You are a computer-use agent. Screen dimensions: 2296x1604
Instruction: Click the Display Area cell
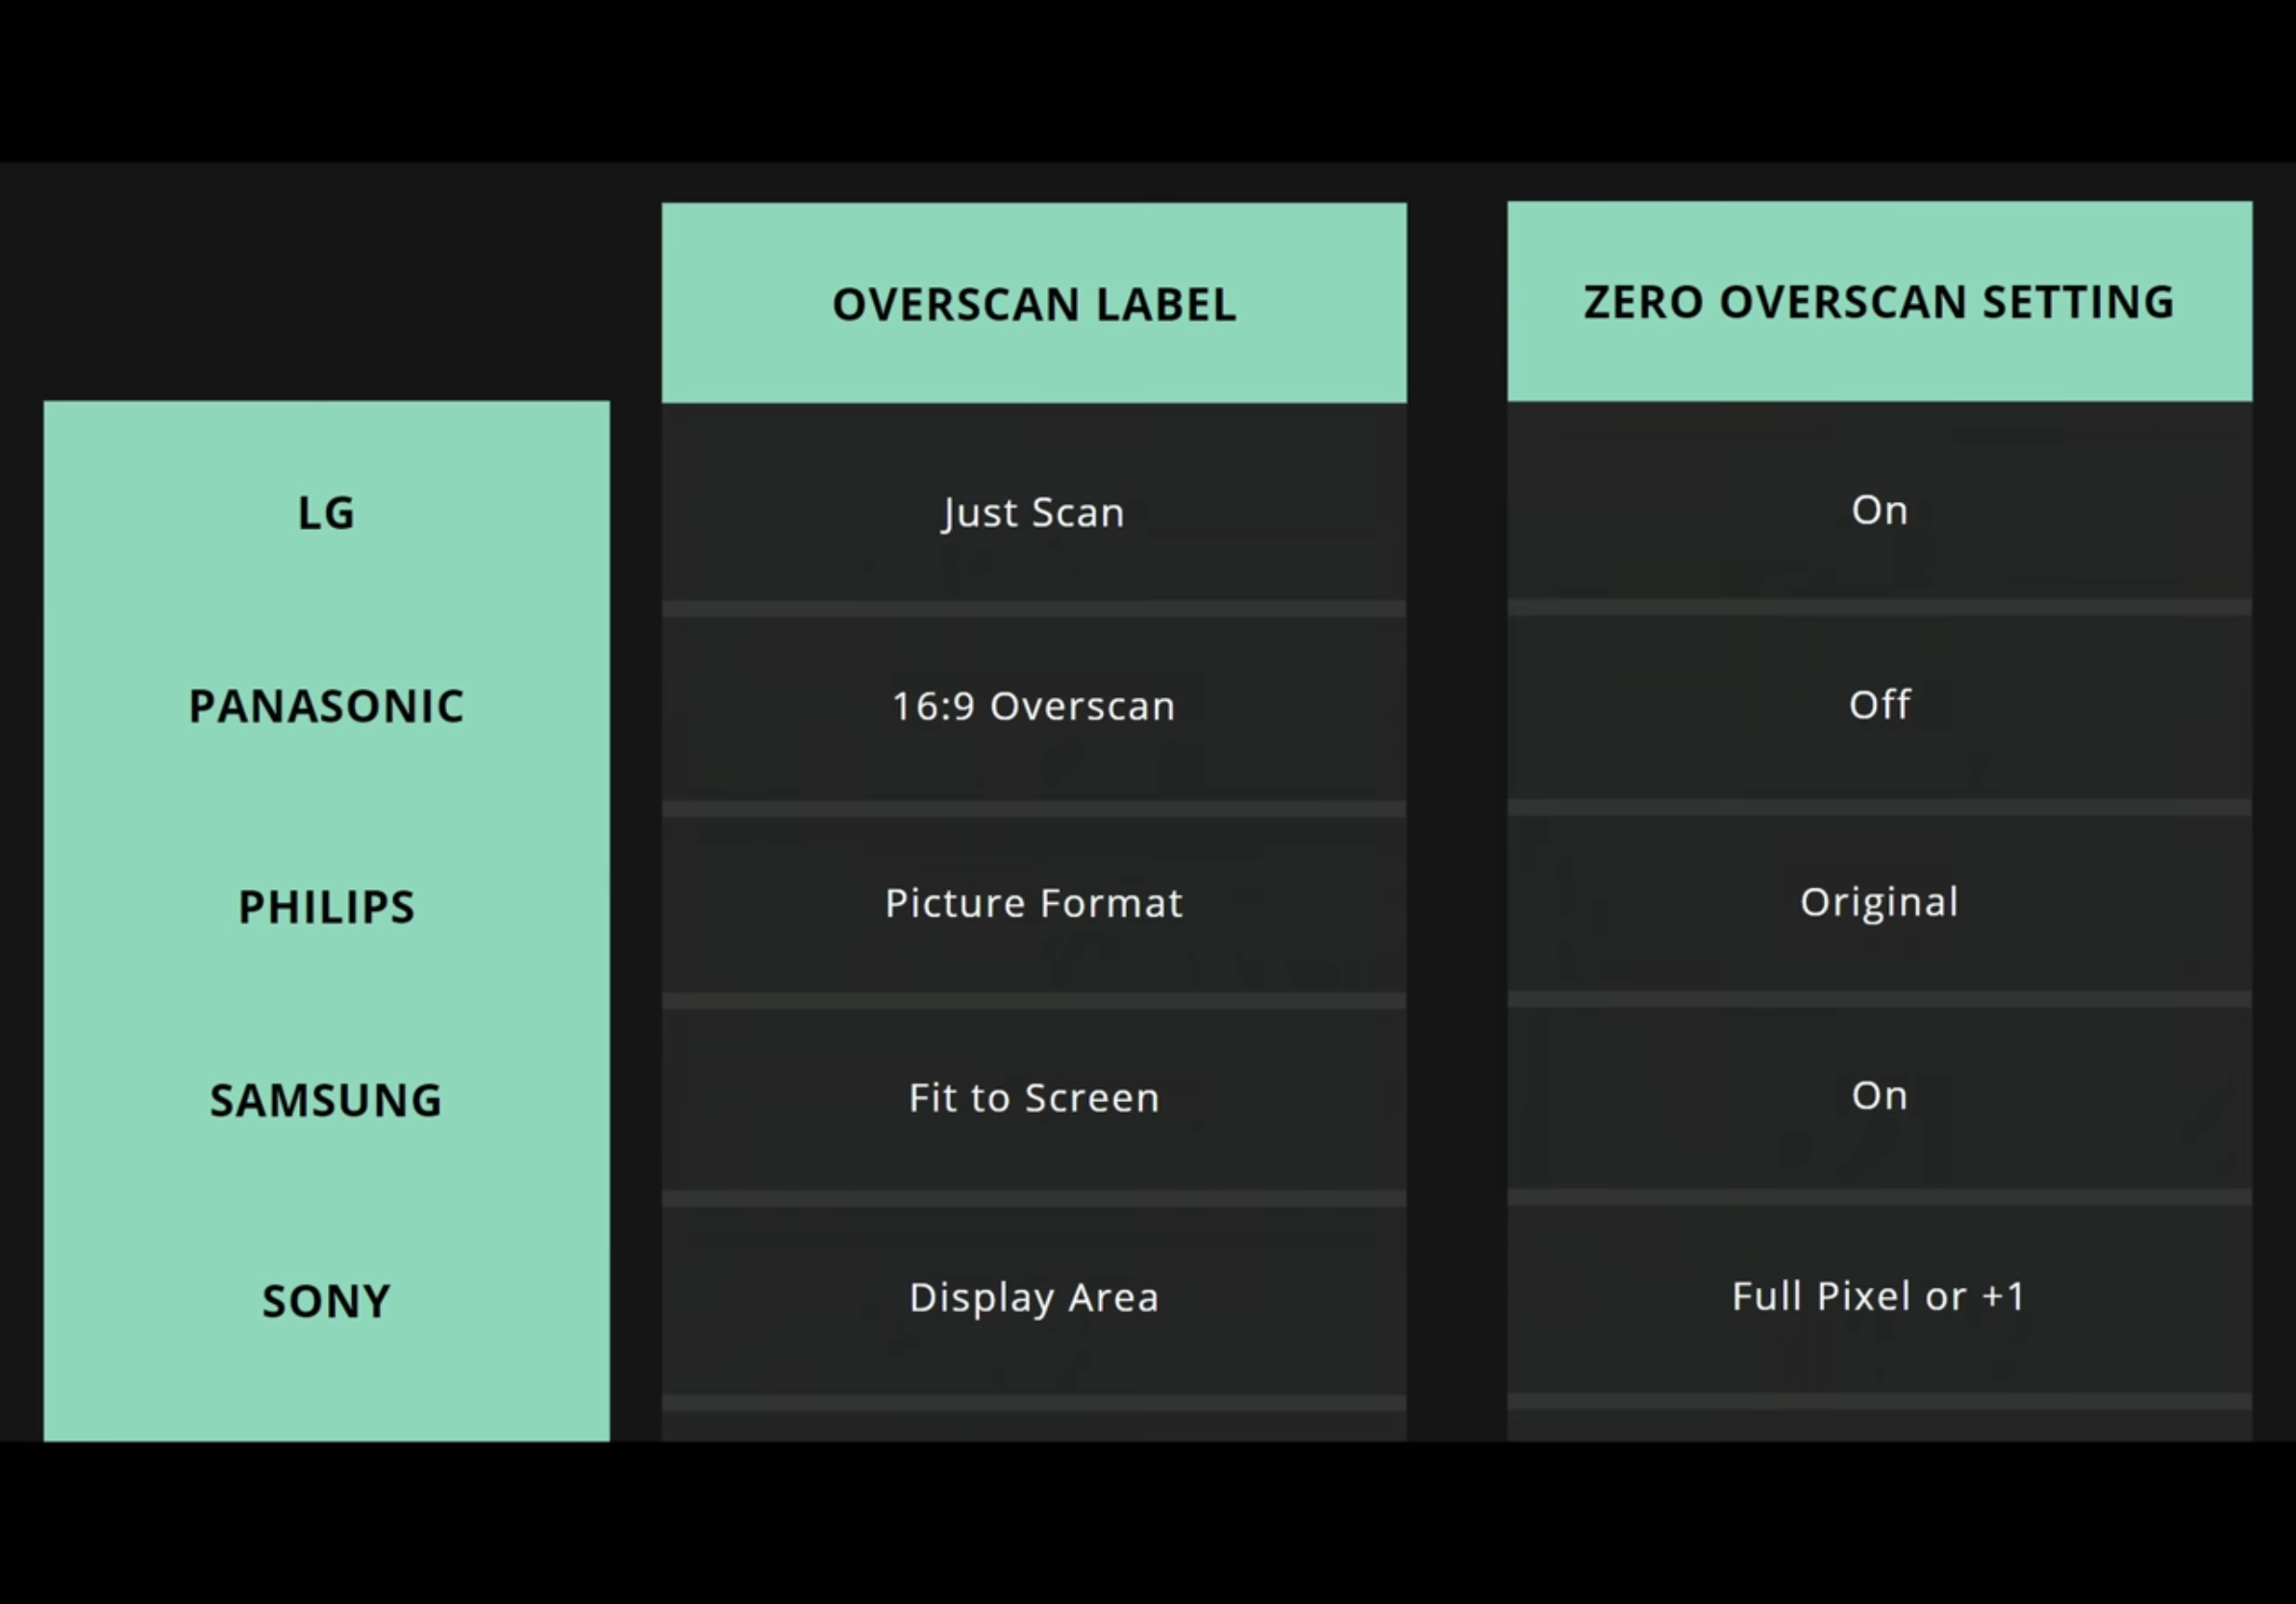pyautogui.click(x=1033, y=1297)
